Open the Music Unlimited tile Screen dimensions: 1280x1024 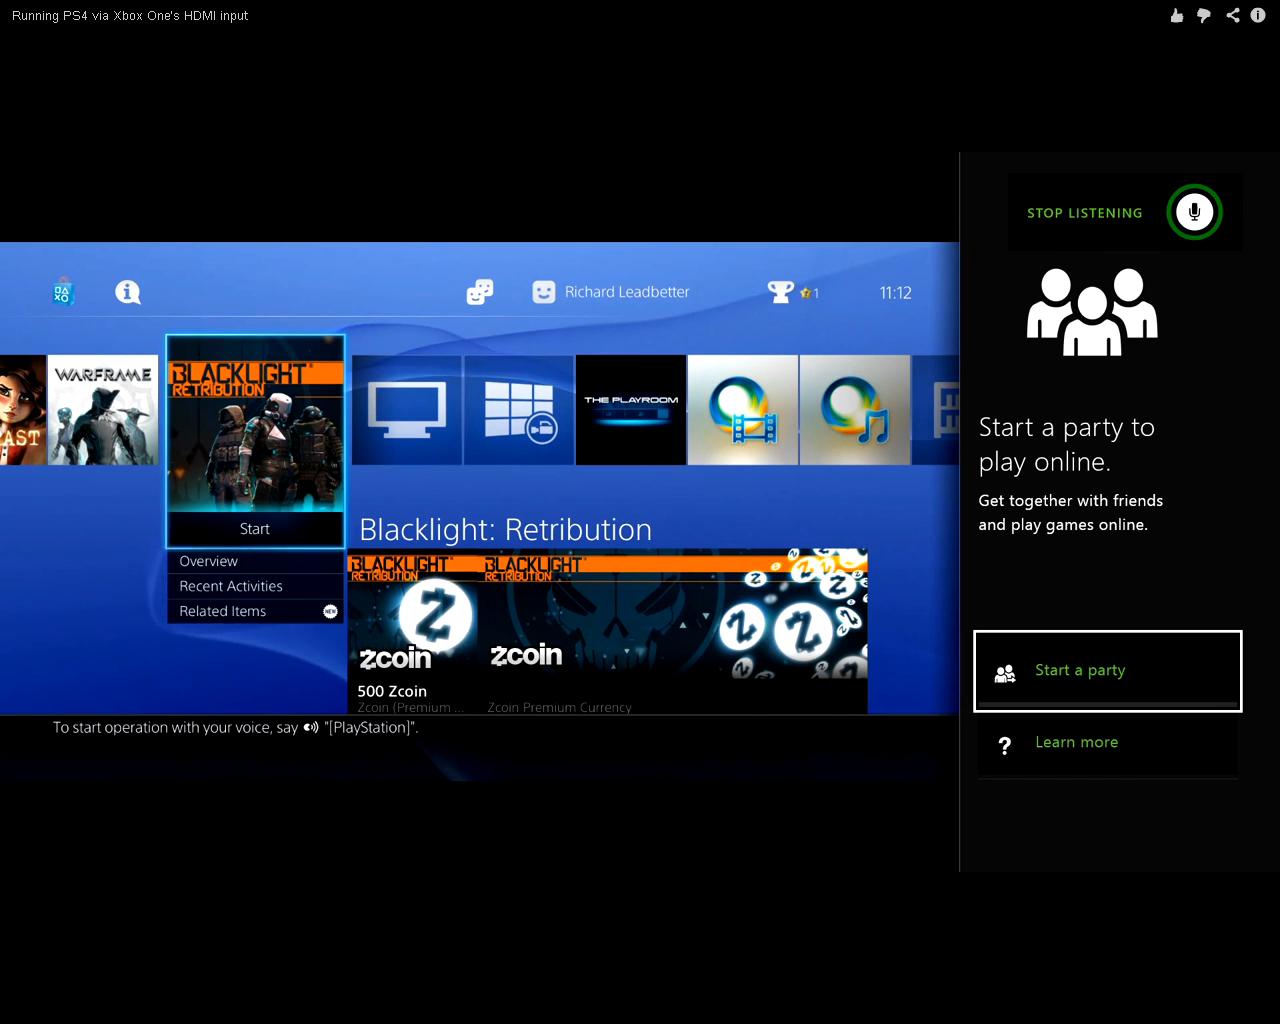(855, 410)
